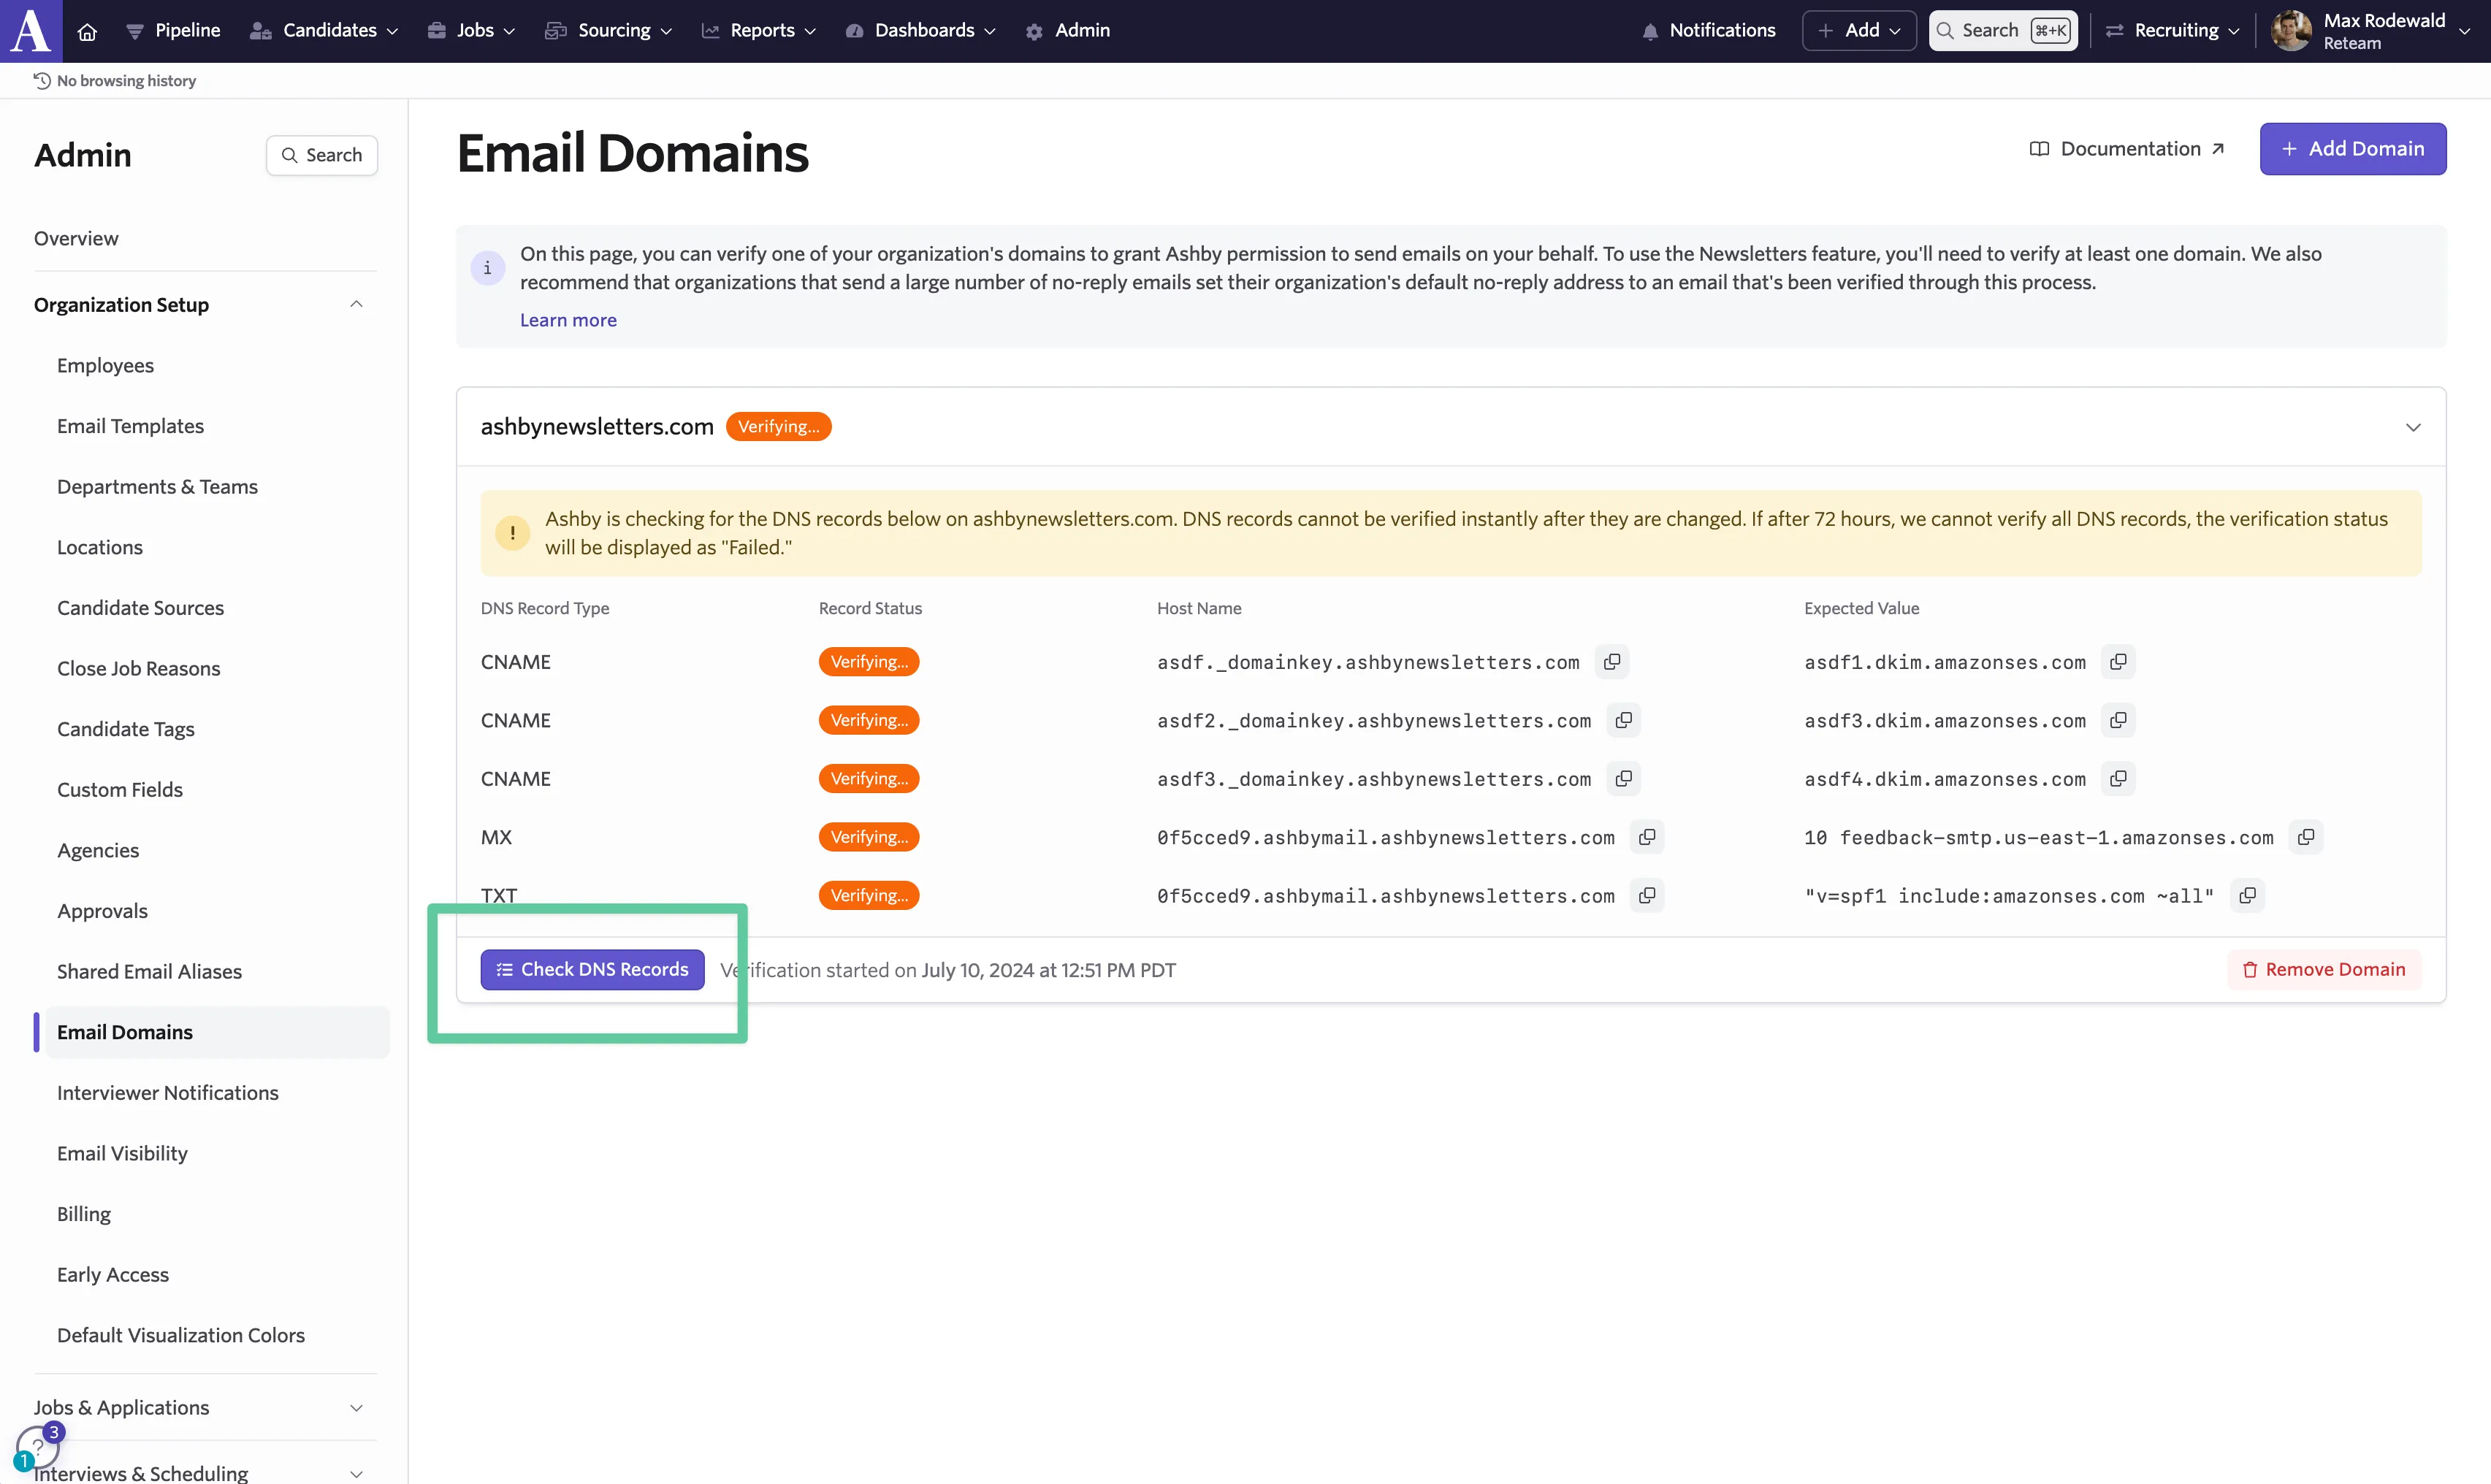Go to Locations settings
Screen dimensions: 2491x1484
(100, 548)
